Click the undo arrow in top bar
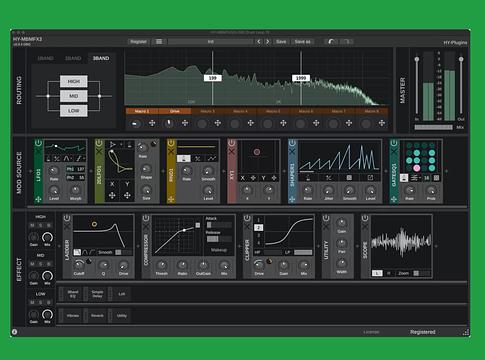This screenshot has height=360, width=485. click(331, 41)
